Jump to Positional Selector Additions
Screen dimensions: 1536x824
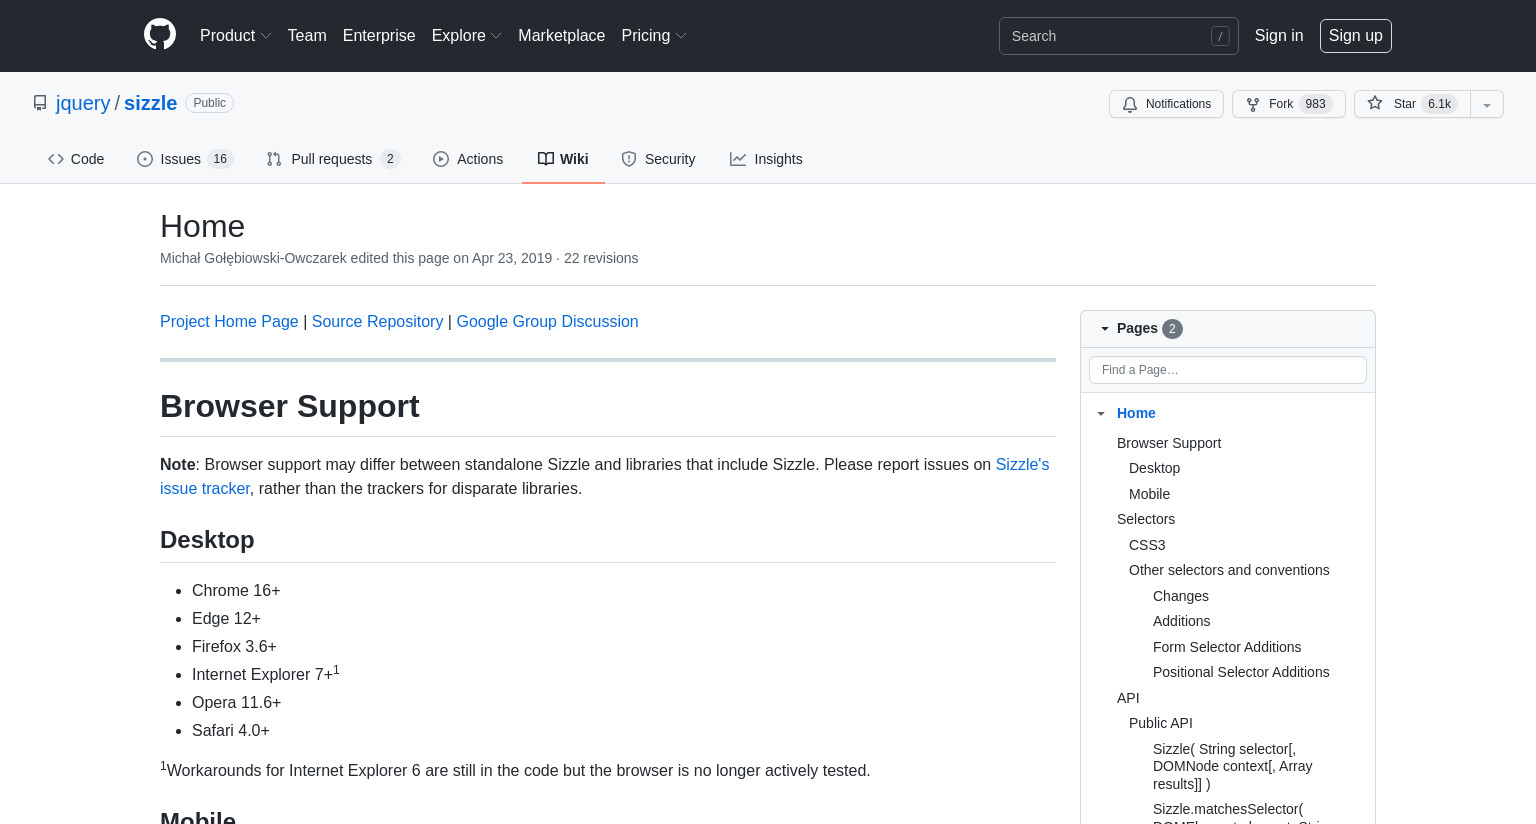point(1241,672)
